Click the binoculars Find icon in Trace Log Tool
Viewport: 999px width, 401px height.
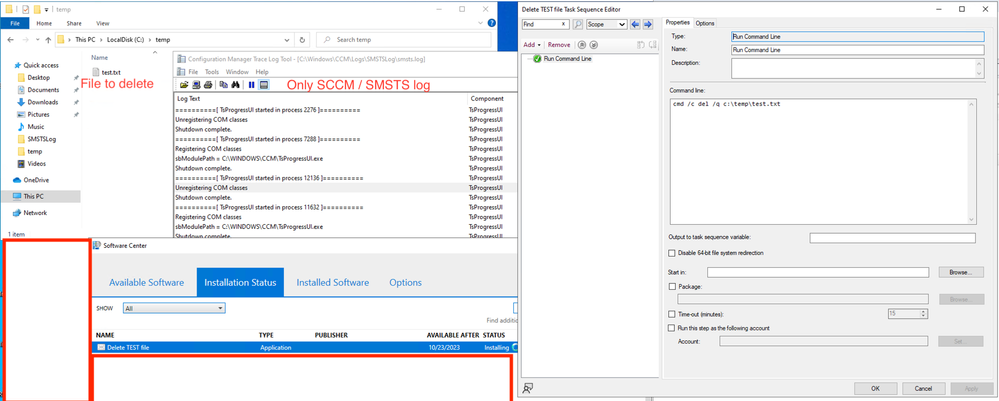[235, 84]
